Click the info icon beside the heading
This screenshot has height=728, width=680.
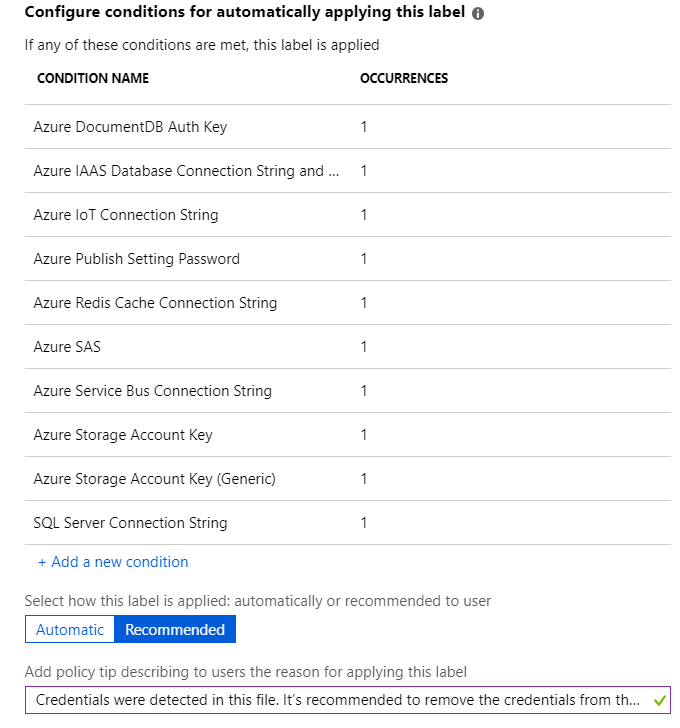[x=478, y=15]
